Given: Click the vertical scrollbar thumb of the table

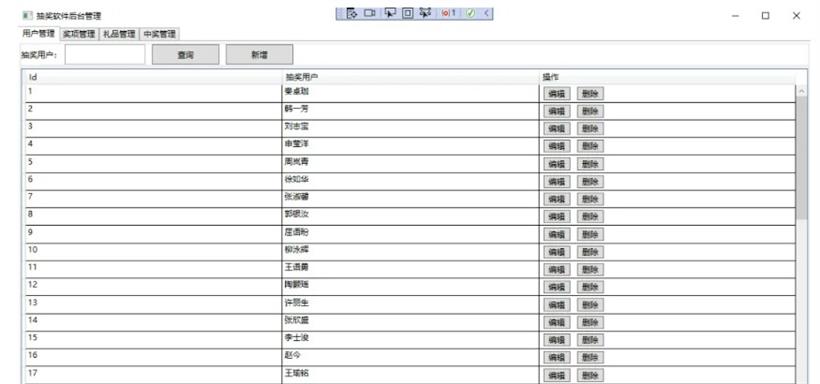Looking at the screenshot, I should click(802, 159).
